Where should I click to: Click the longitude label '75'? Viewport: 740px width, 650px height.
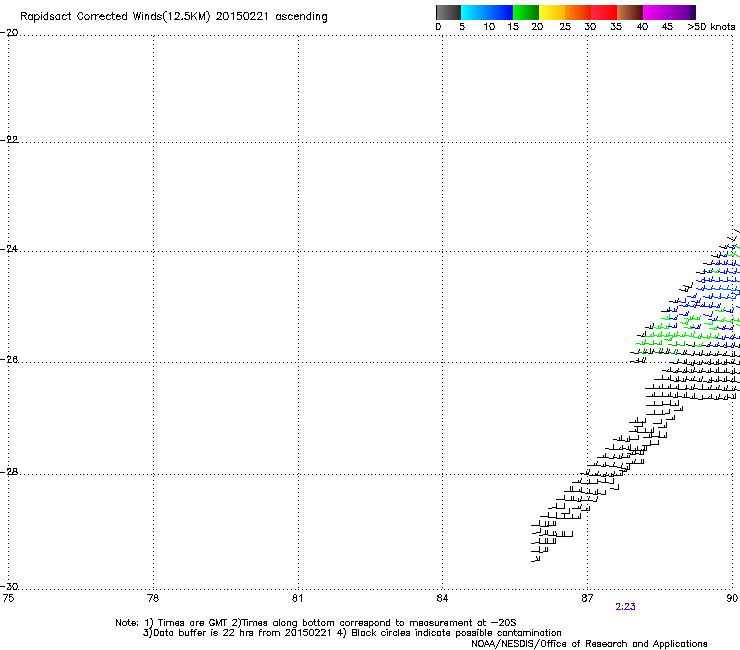coord(8,598)
